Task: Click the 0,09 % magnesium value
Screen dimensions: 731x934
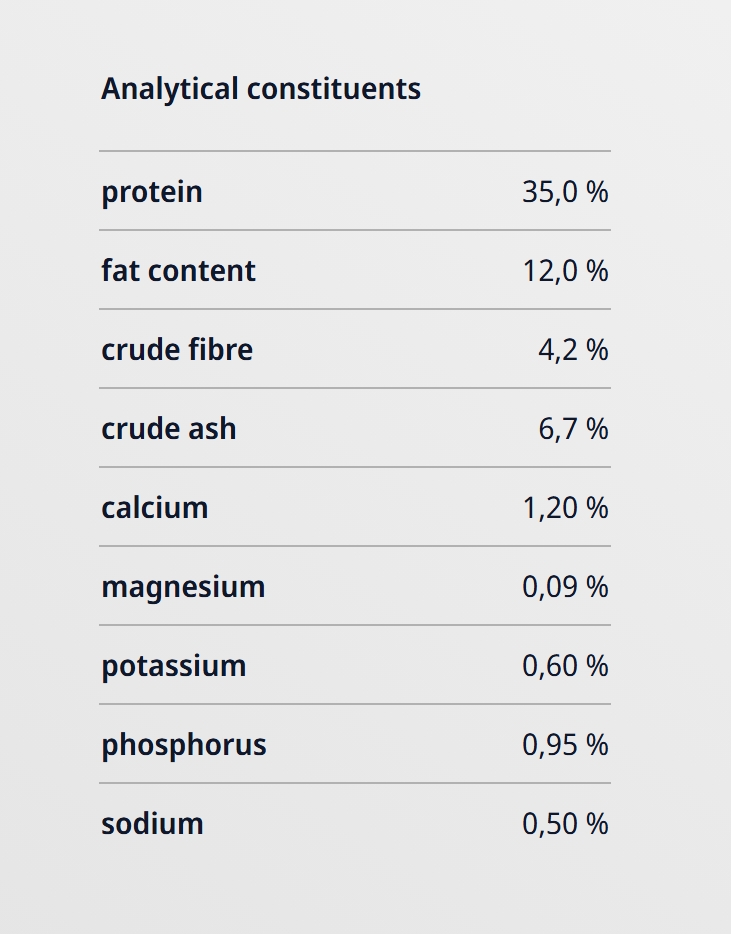Action: [565, 586]
